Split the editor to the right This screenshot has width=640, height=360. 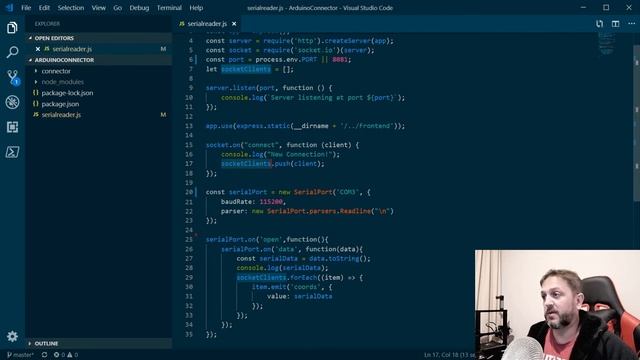tap(616, 24)
